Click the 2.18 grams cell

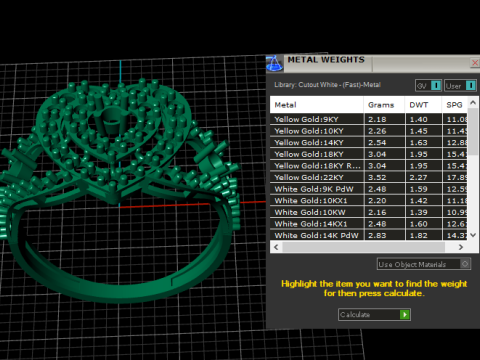click(384, 119)
